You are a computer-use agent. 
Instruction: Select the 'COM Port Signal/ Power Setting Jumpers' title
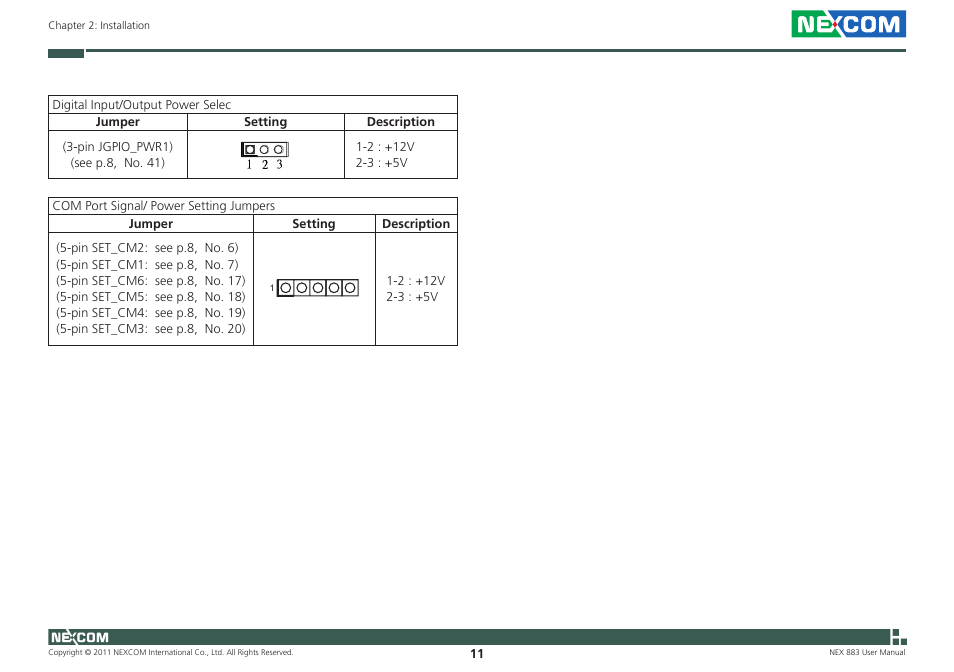pos(163,206)
